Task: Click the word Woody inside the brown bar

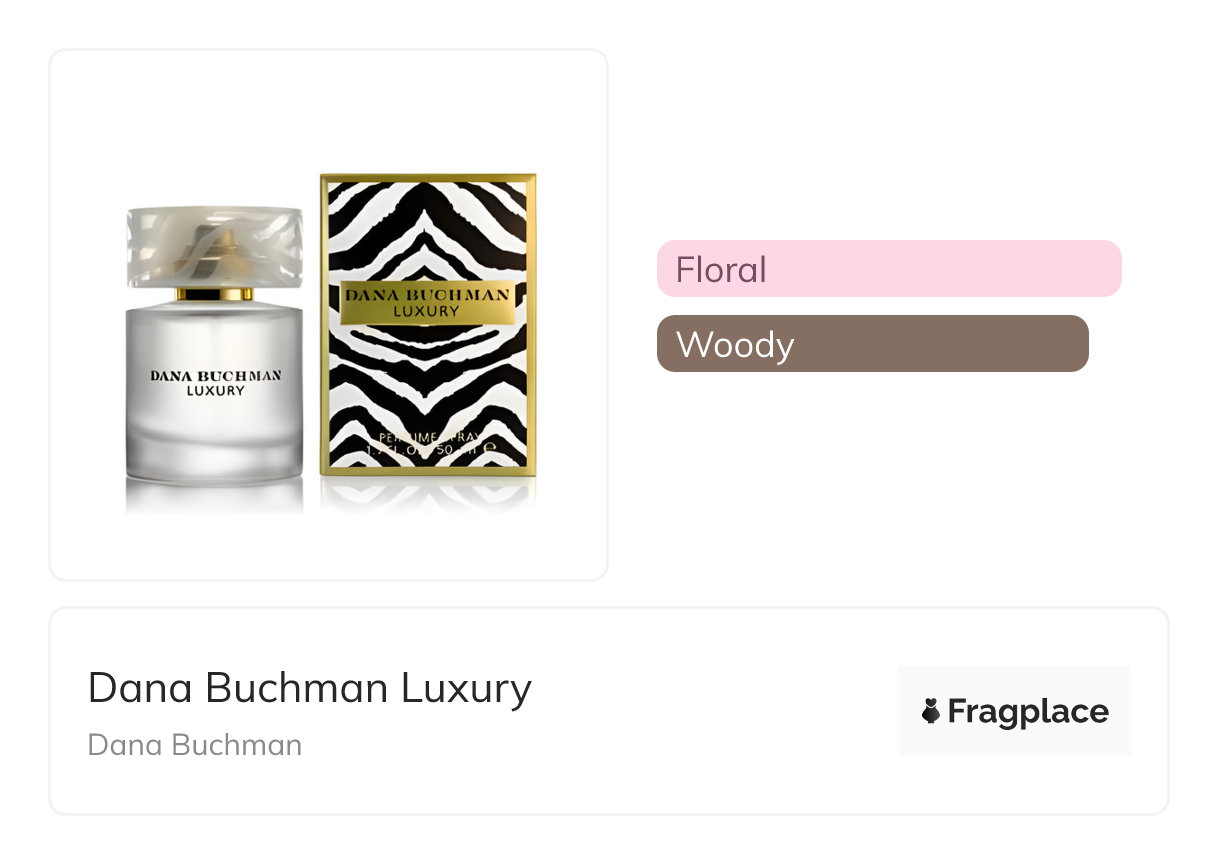Action: coord(735,344)
